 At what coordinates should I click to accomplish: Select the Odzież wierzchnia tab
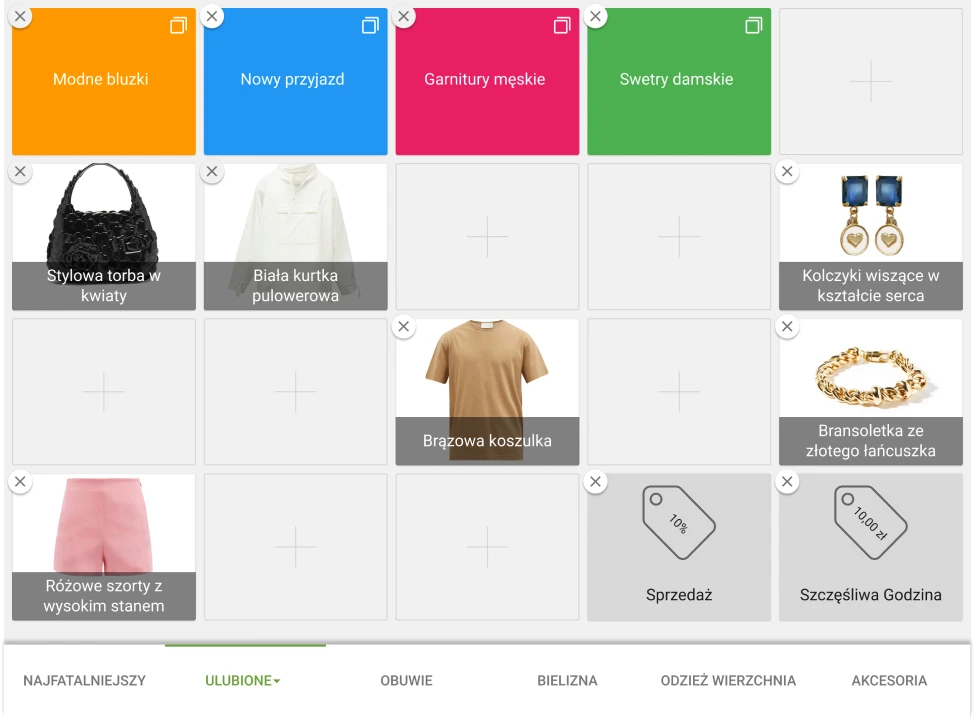[728, 681]
